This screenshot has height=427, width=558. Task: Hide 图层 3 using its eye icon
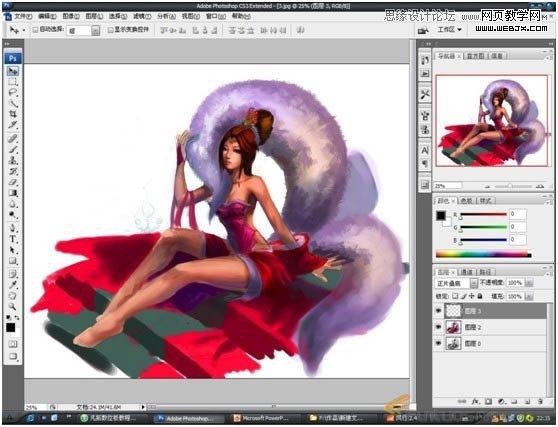(x=438, y=311)
